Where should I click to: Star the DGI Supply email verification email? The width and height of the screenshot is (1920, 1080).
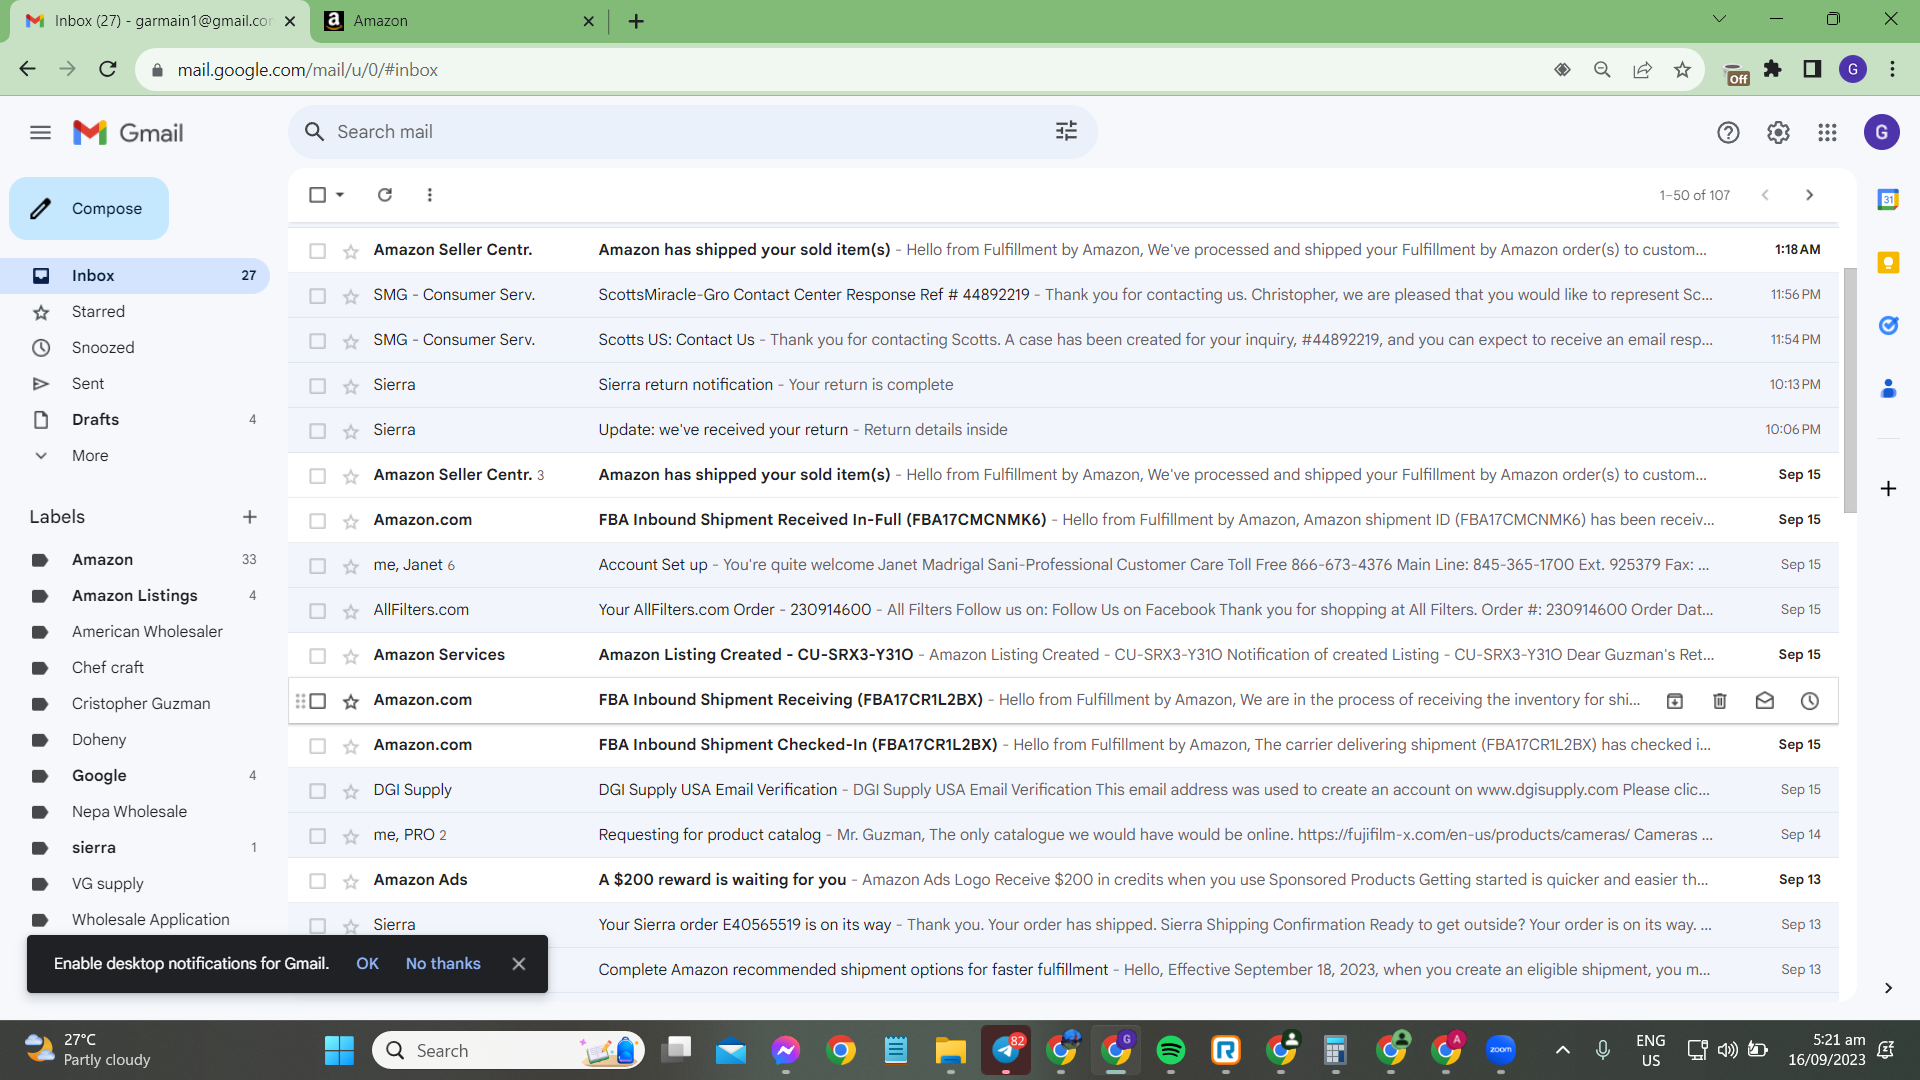pyautogui.click(x=351, y=791)
